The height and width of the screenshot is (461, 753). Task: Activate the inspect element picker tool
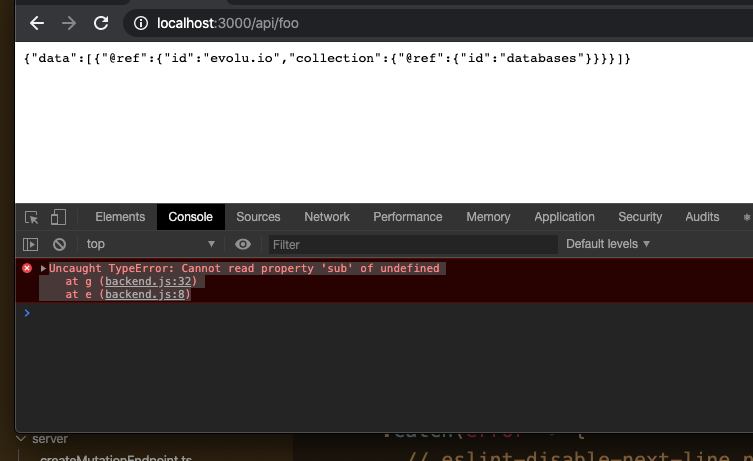[x=32, y=218]
